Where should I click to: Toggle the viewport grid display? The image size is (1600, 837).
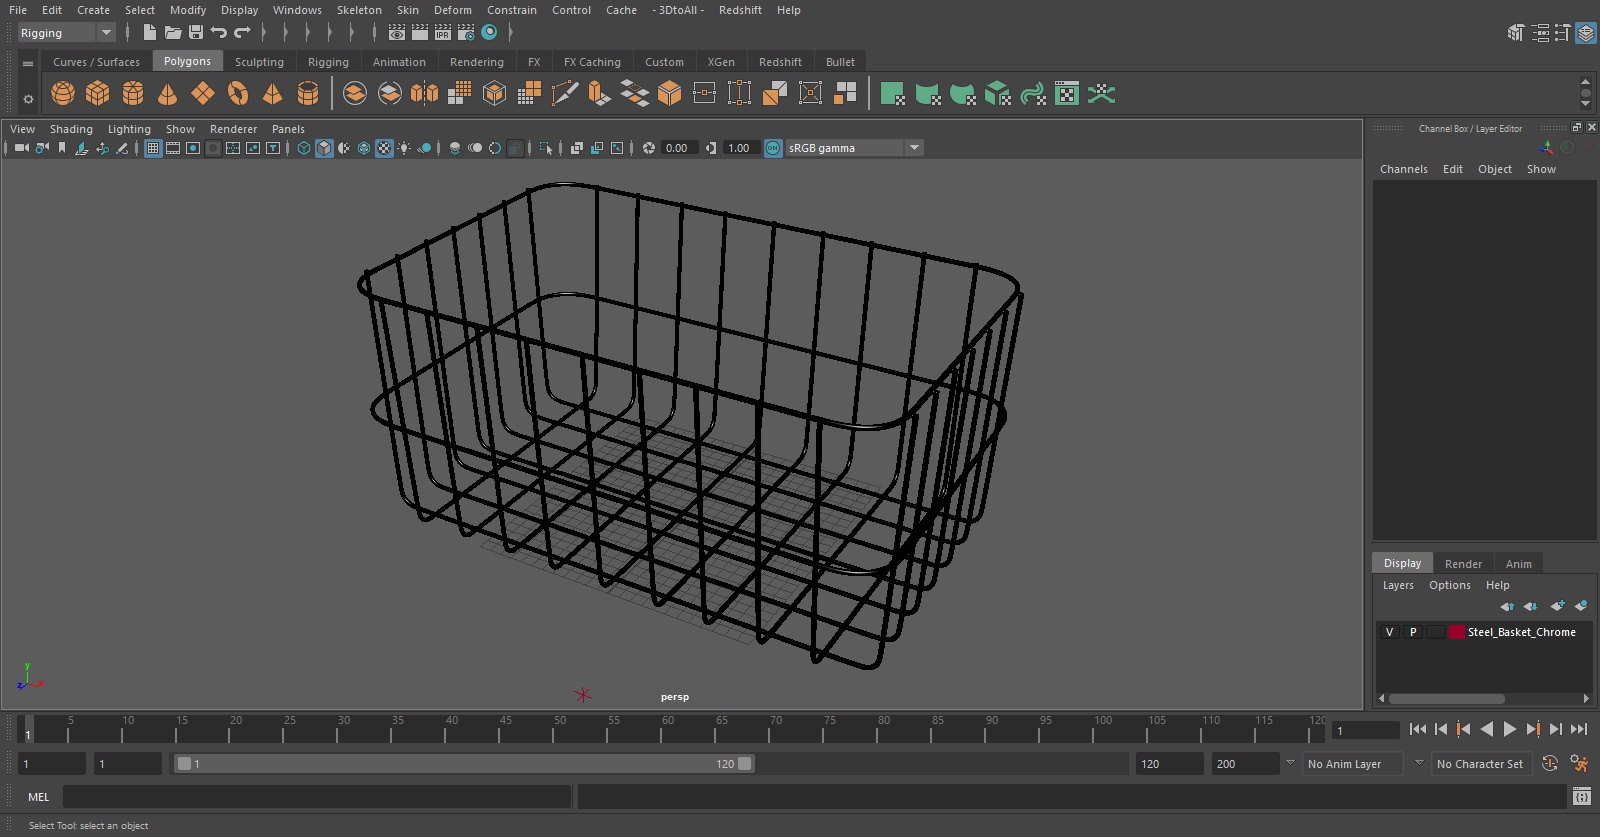click(x=153, y=148)
